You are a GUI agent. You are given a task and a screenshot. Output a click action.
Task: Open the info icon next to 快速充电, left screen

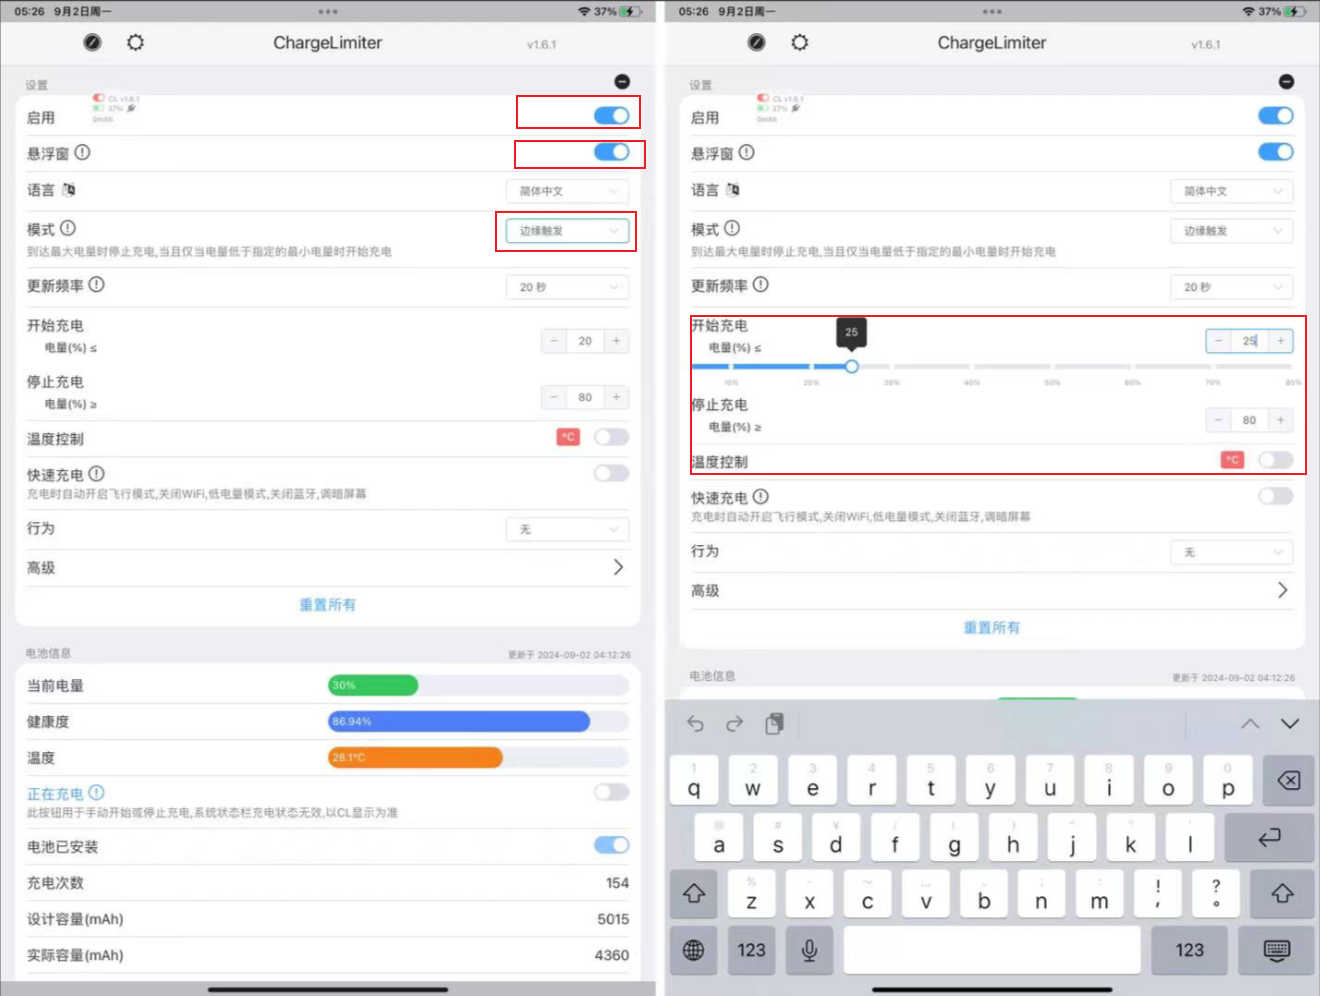96,474
